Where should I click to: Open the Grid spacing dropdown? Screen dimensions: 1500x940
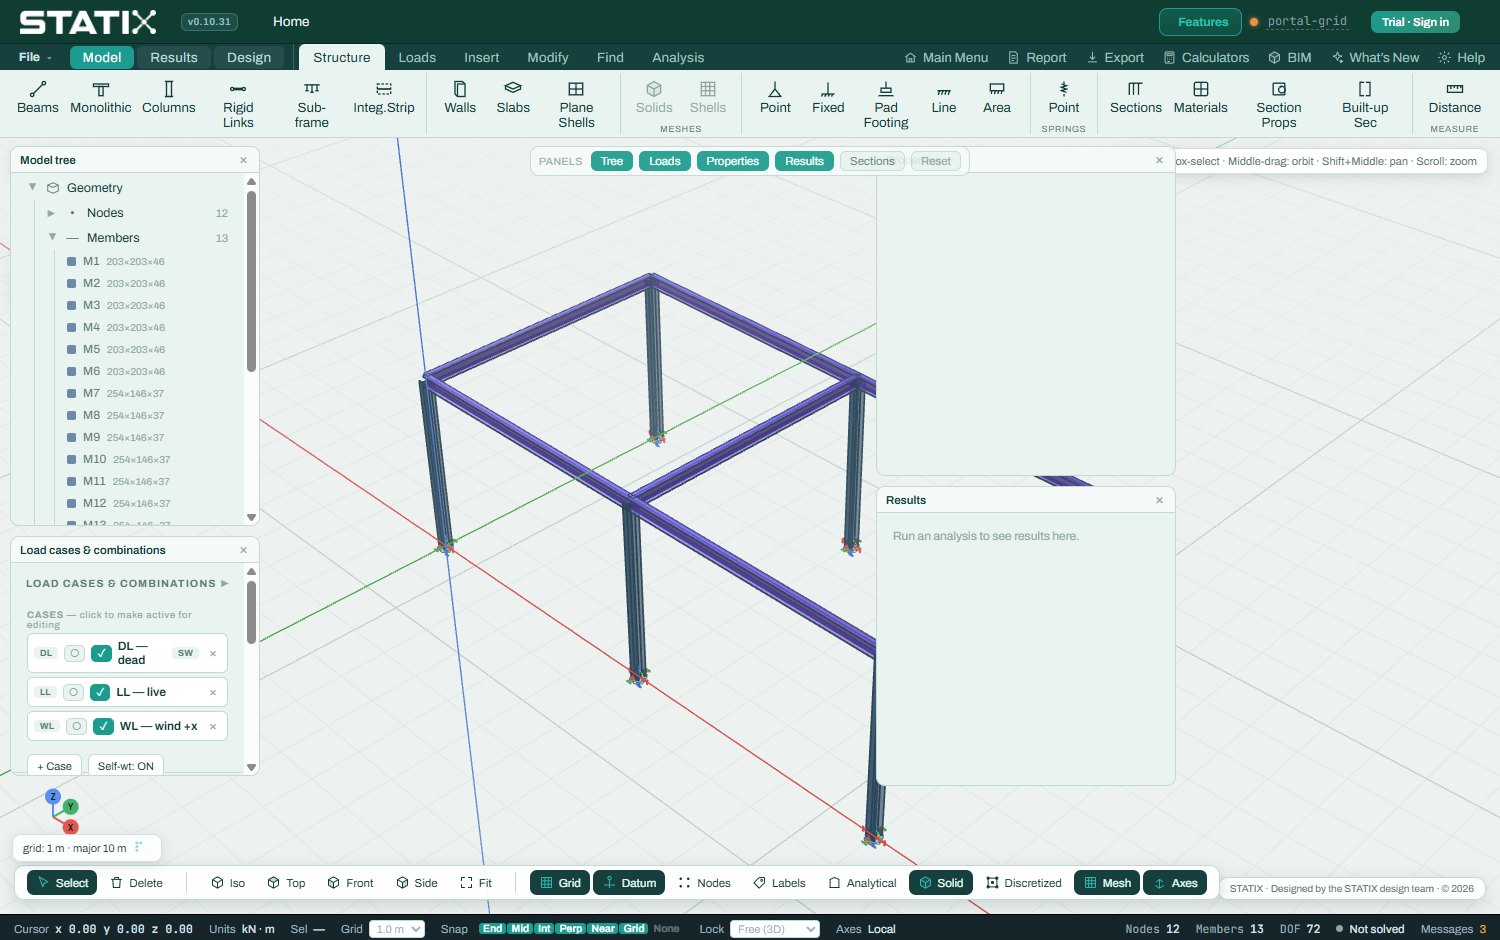pyautogui.click(x=397, y=929)
